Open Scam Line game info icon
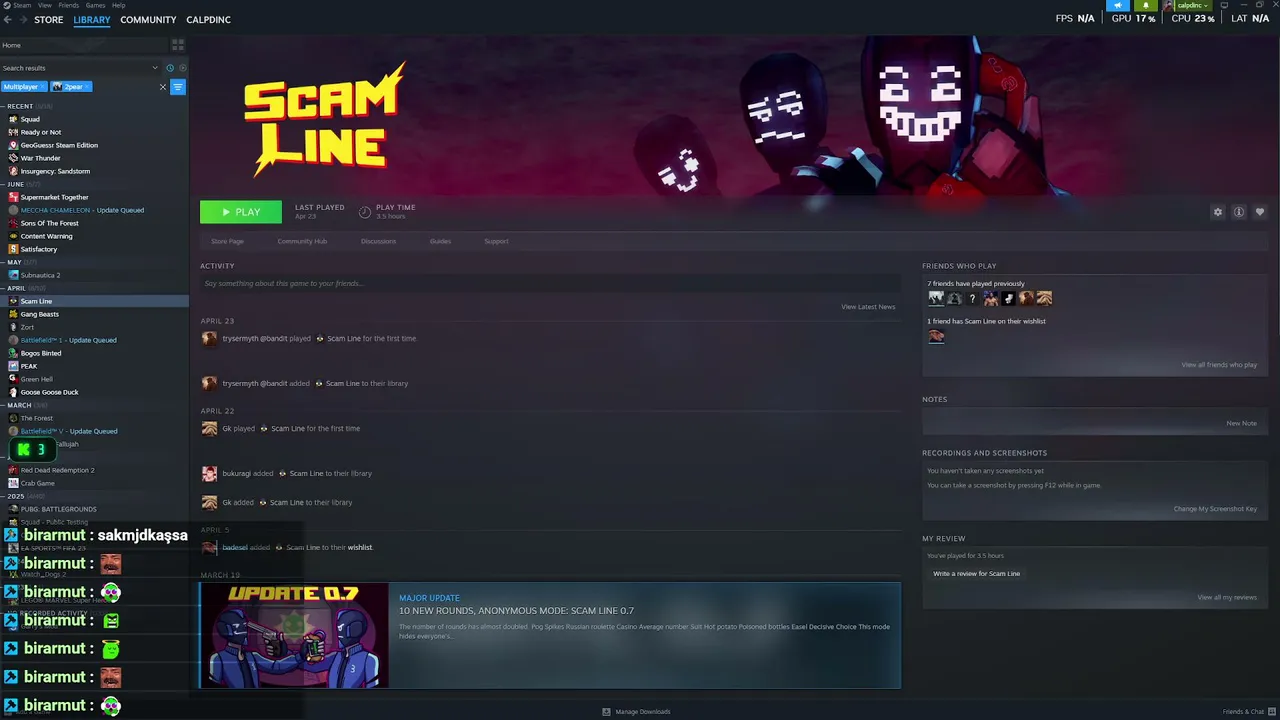Image resolution: width=1280 pixels, height=720 pixels. pos(1238,212)
